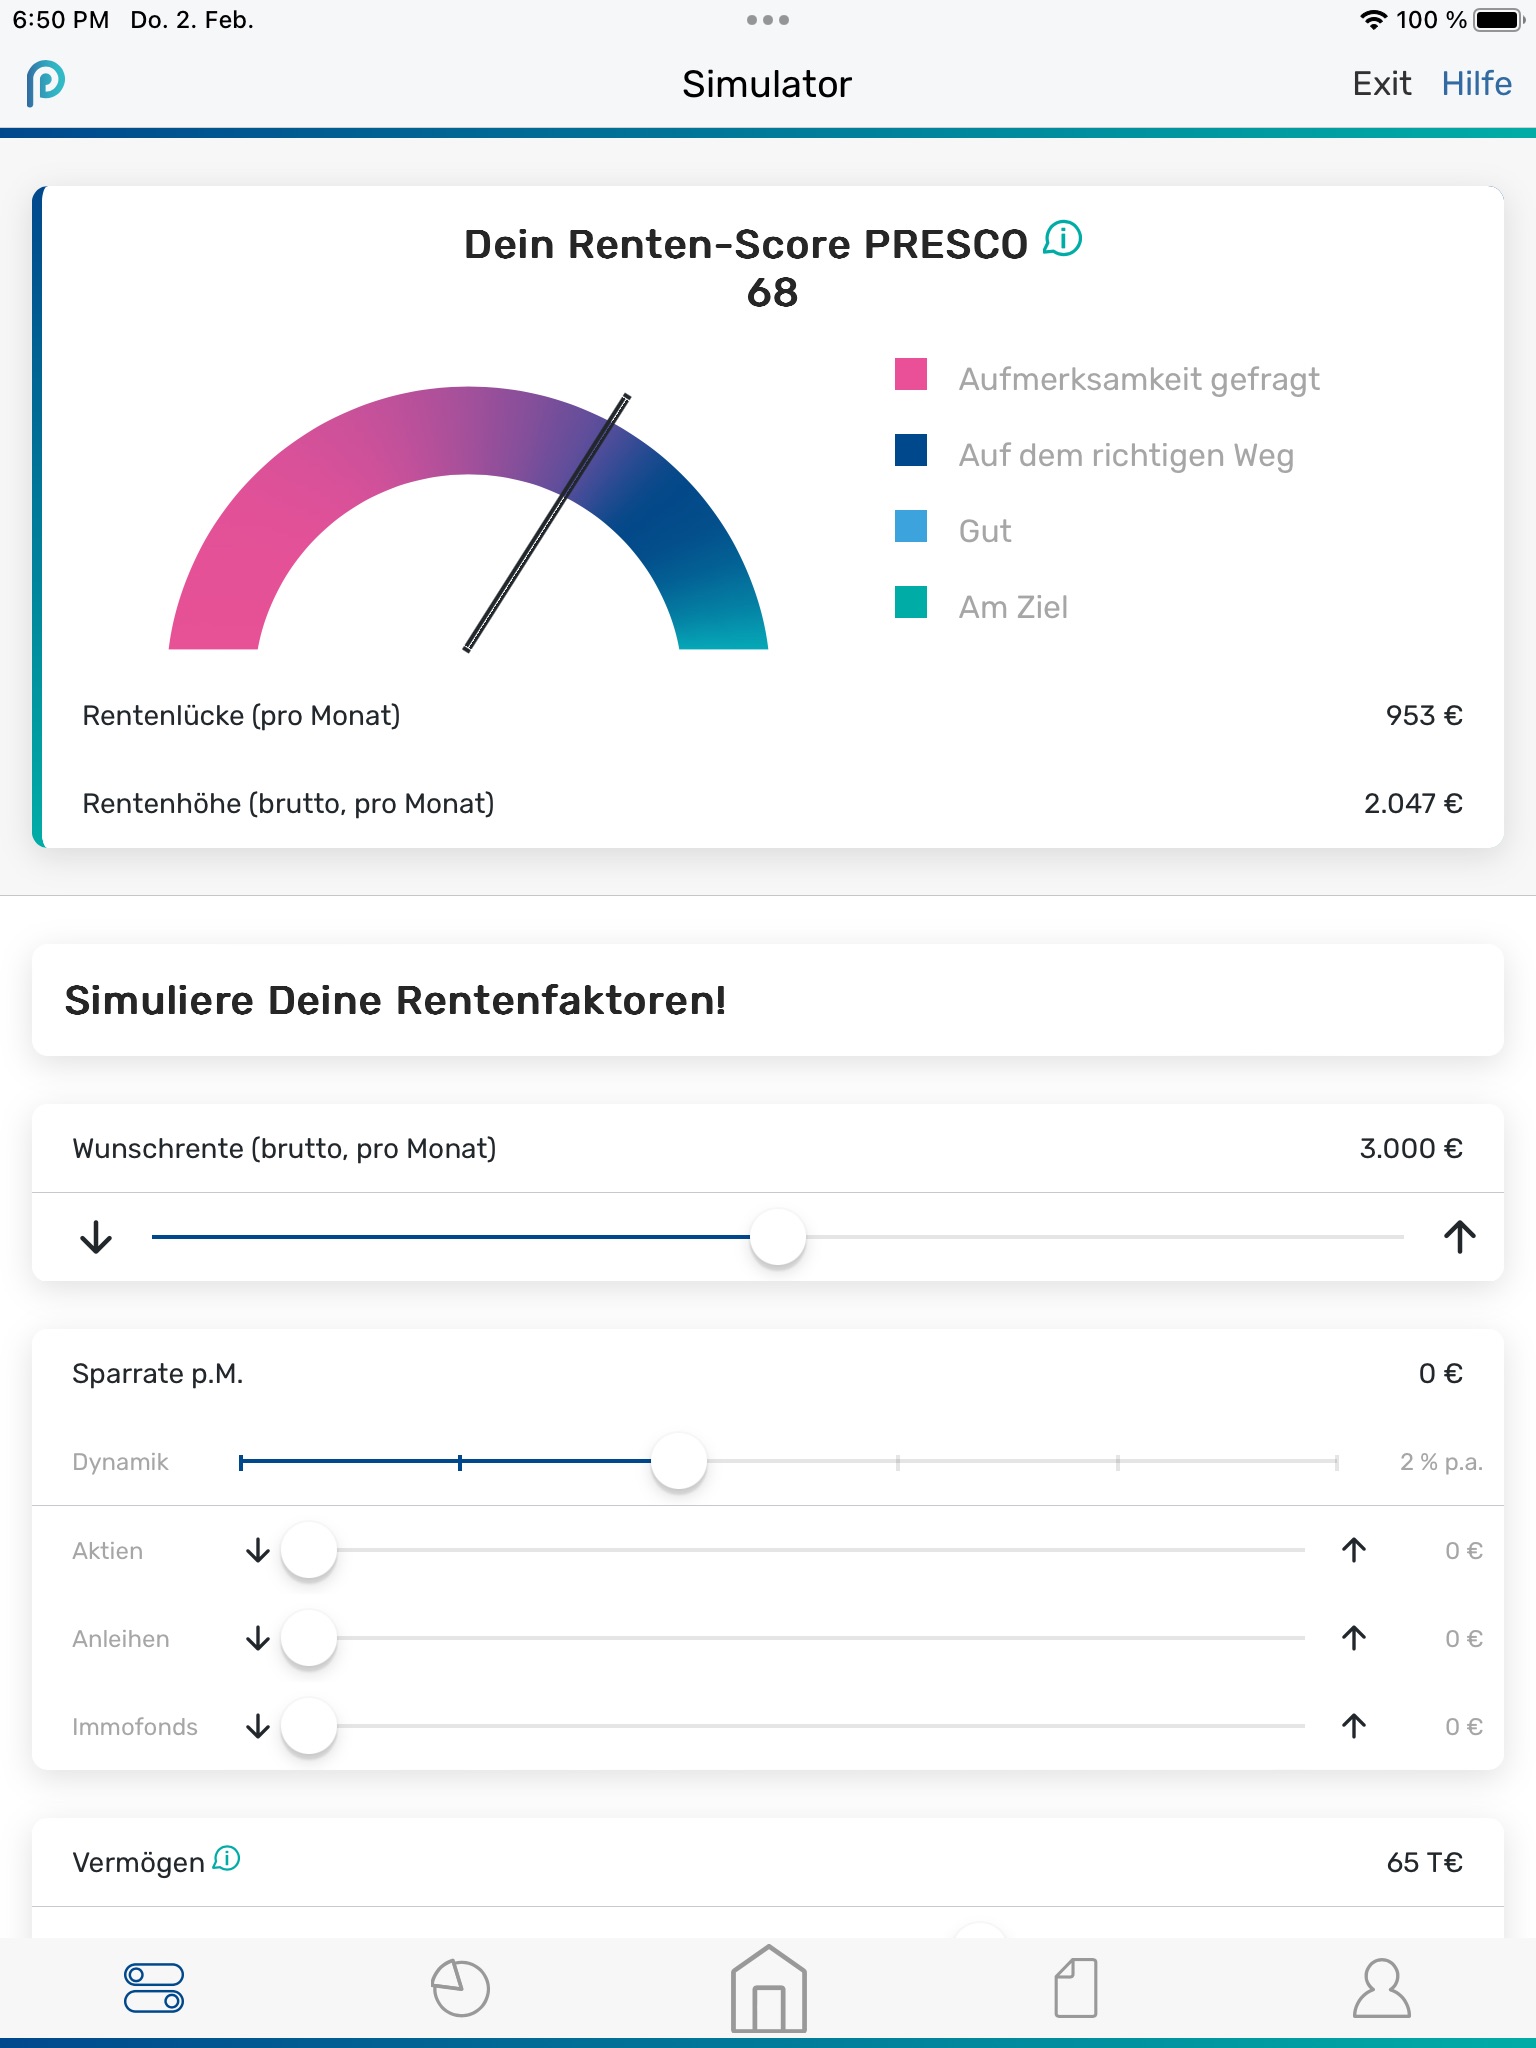
Task: Click the Sparrate value 0 €
Action: pos(1441,1373)
